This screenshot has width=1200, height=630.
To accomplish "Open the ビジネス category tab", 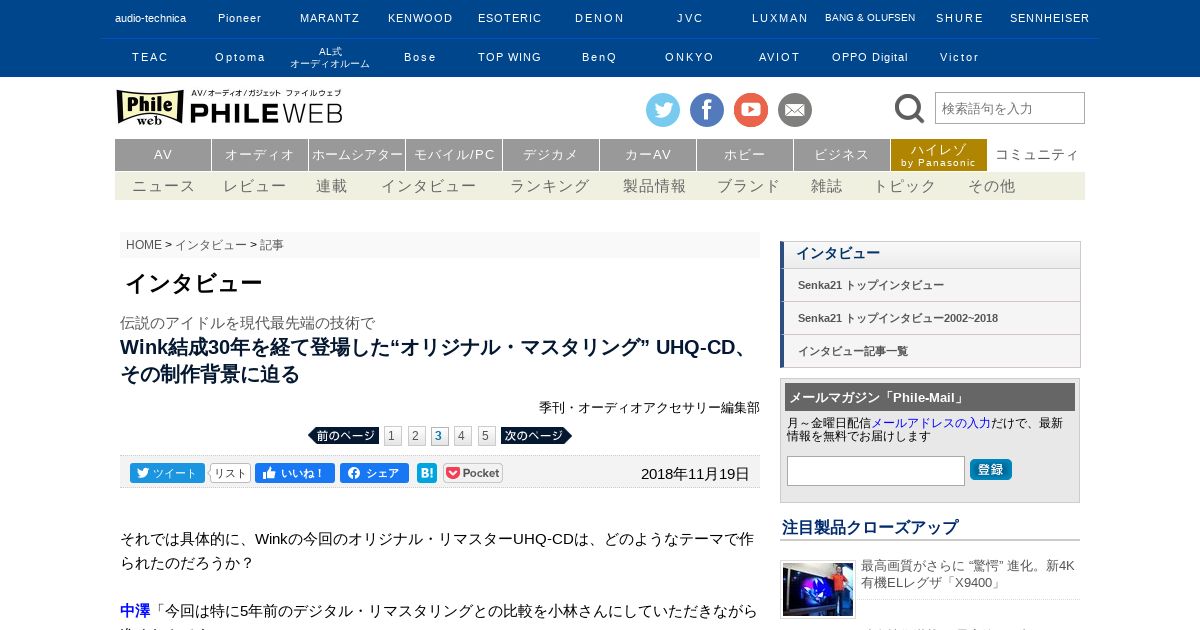I will tap(842, 155).
